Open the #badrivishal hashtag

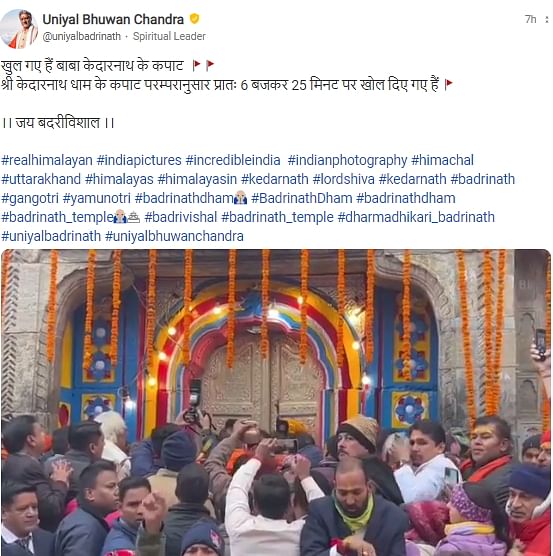coord(180,217)
